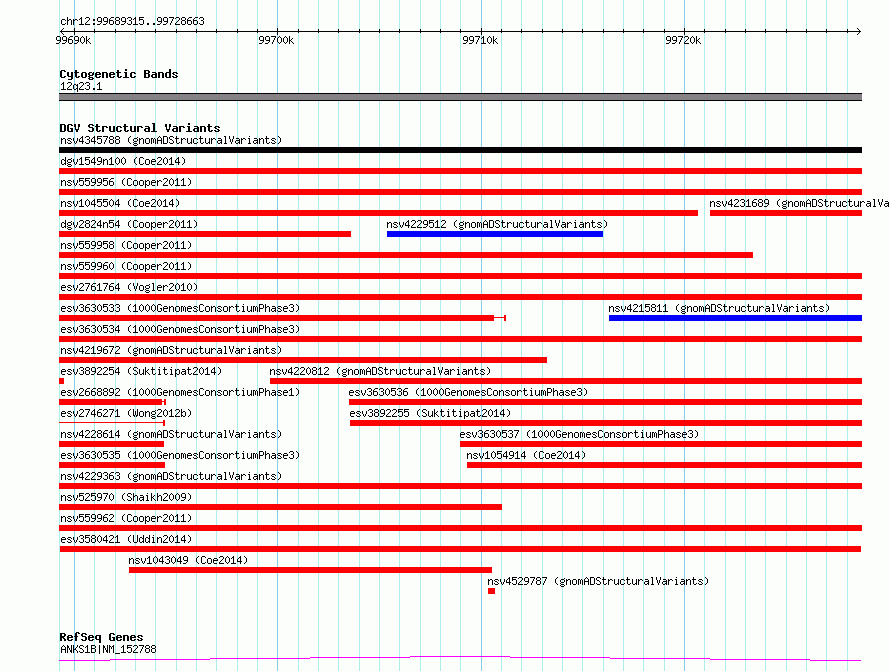This screenshot has width=890, height=671.
Task: Click the 99720k ruler position
Action: click(x=683, y=40)
